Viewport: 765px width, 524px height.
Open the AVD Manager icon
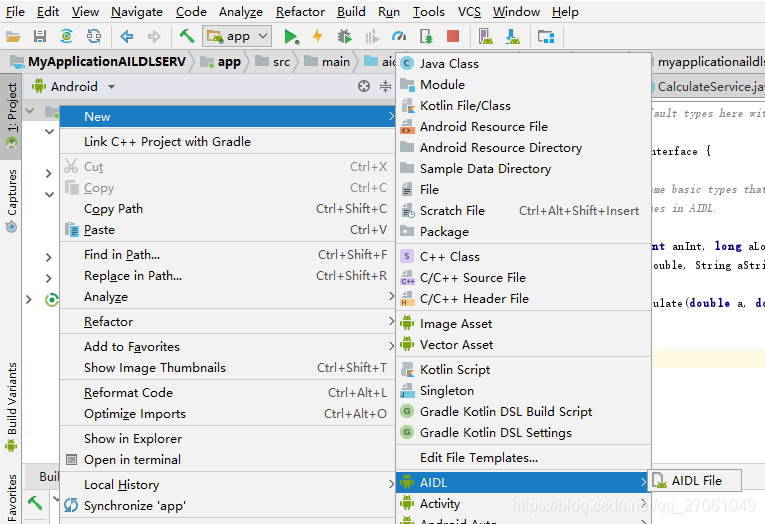(x=486, y=37)
